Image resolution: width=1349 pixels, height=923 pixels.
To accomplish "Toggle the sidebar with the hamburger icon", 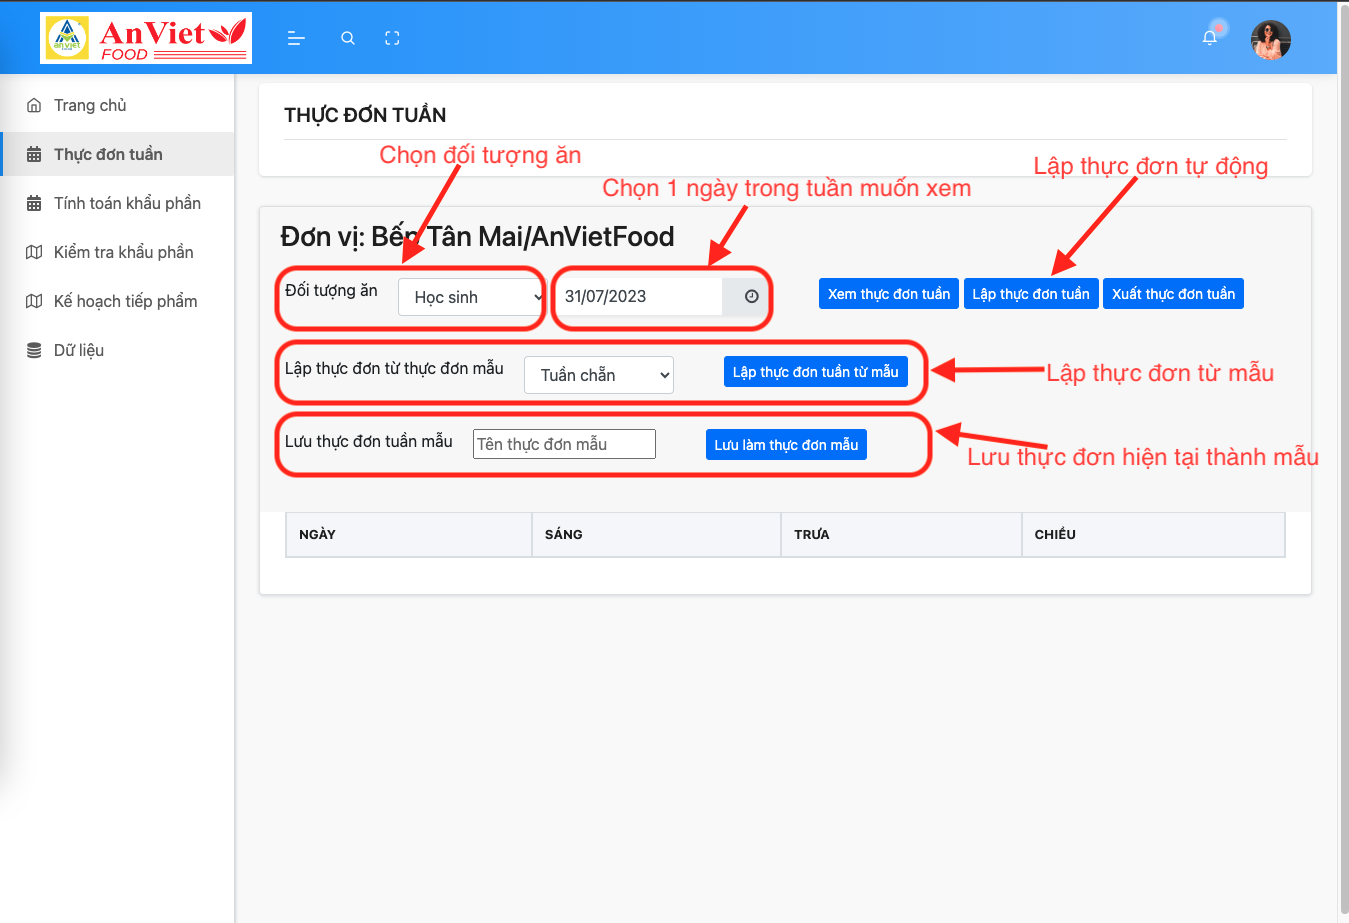I will [295, 38].
